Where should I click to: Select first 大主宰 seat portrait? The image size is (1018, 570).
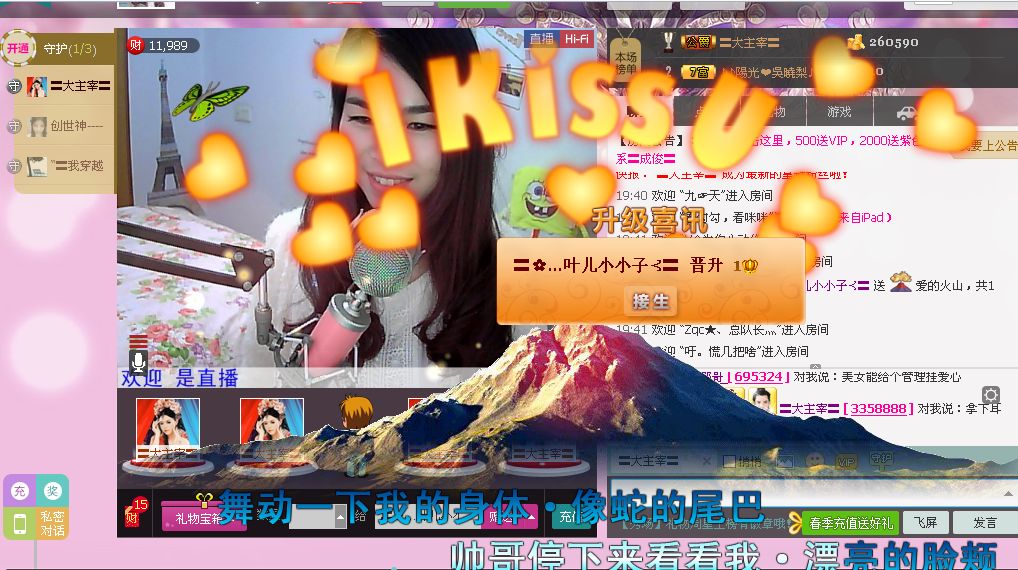point(168,421)
